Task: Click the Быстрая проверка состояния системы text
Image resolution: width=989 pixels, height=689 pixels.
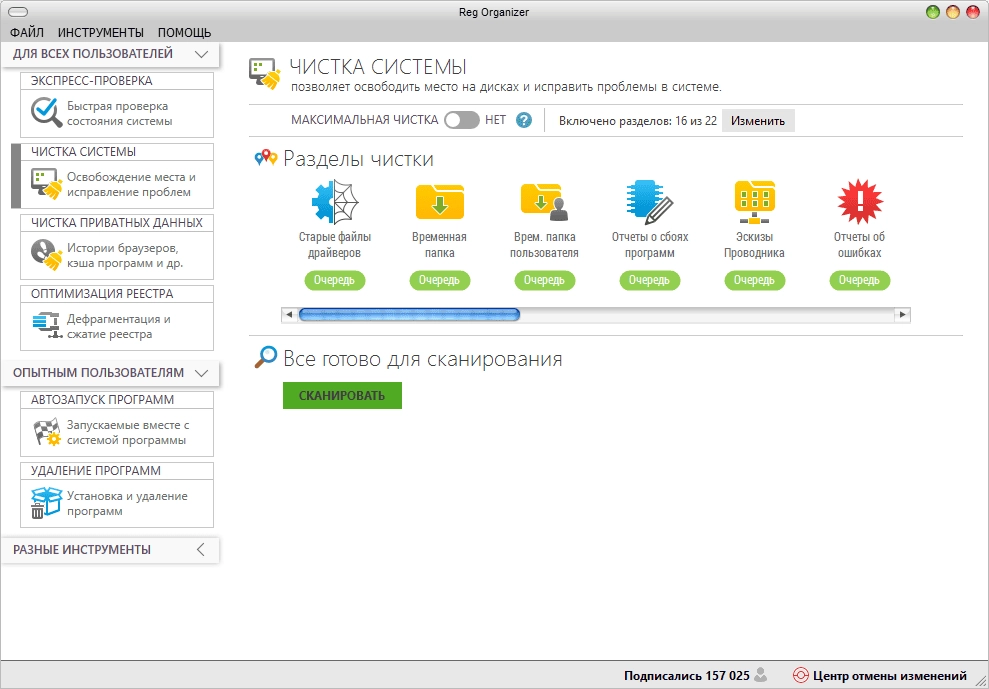Action: (119, 114)
